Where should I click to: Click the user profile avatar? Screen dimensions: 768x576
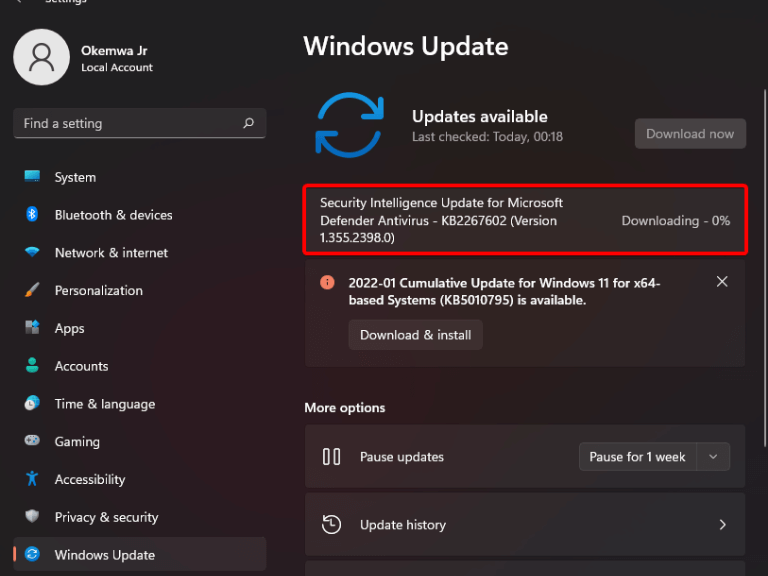[x=42, y=57]
